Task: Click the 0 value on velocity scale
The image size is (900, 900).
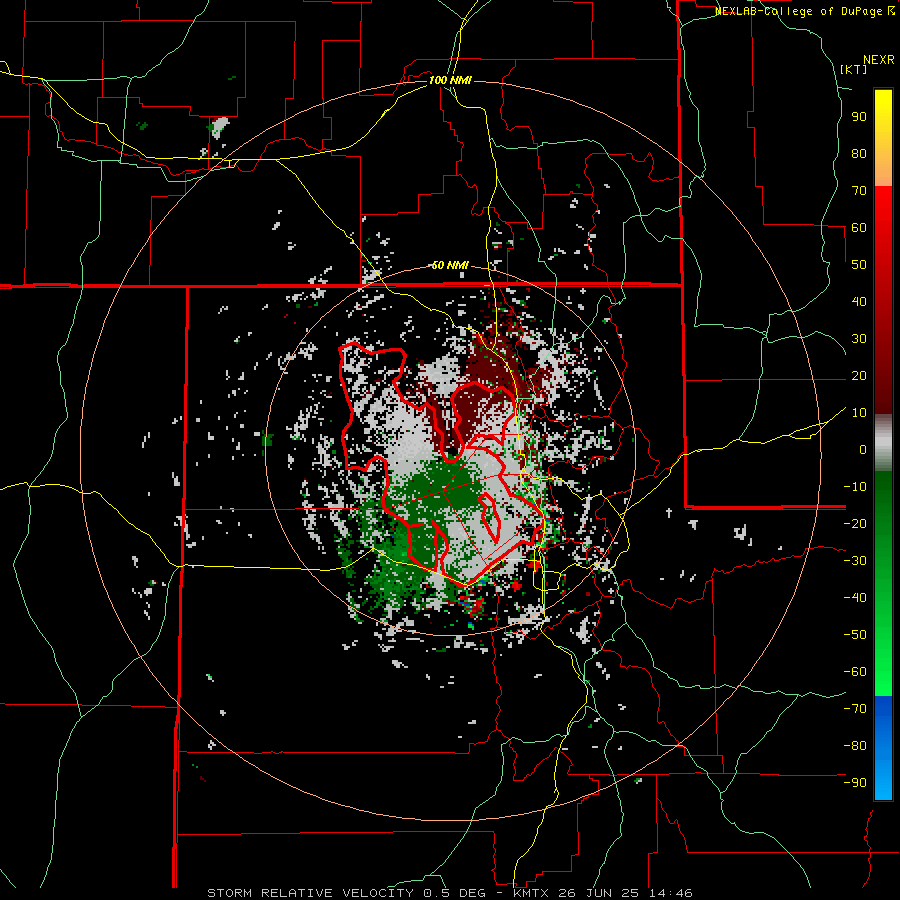Action: pyautogui.click(x=863, y=449)
